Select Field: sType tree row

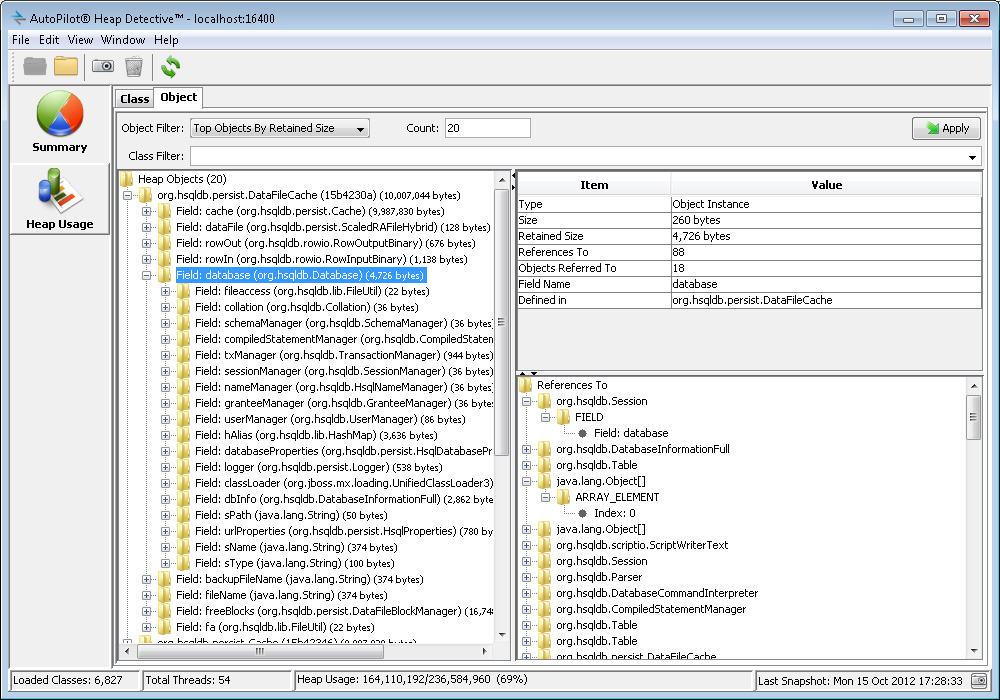click(x=295, y=564)
